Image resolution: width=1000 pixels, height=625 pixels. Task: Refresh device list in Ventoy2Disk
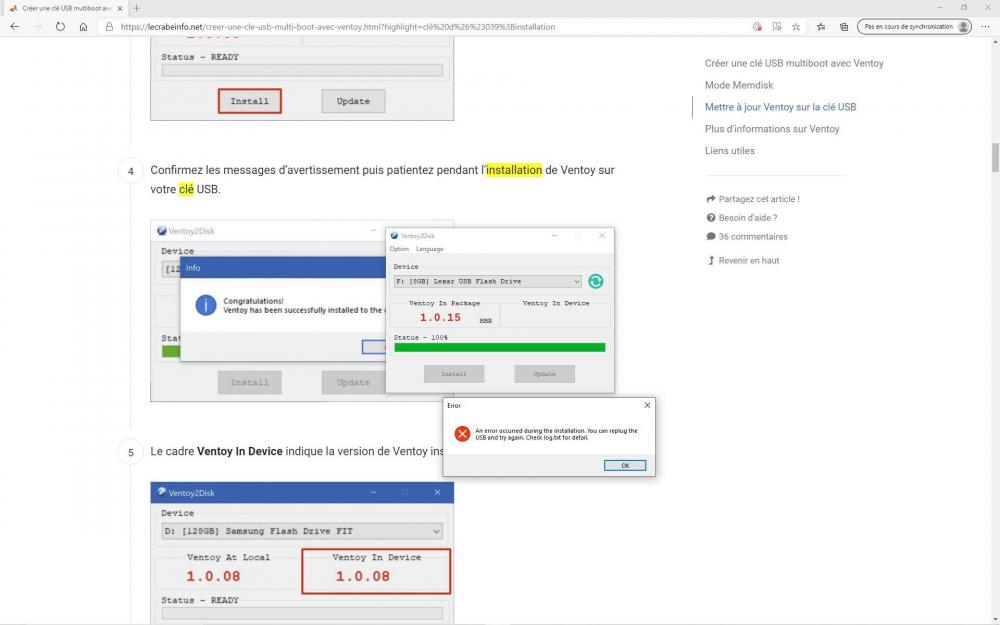click(x=595, y=281)
